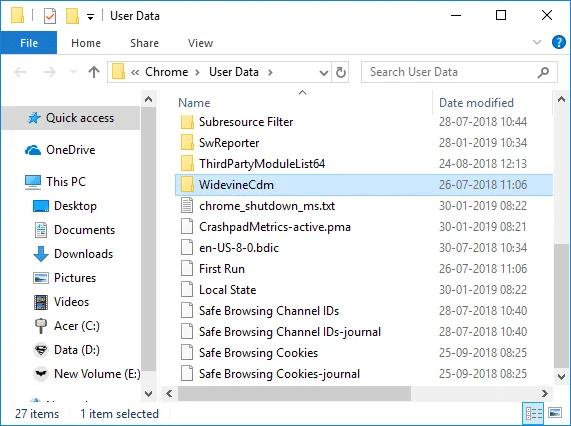Switch to details view in status bar
The height and width of the screenshot is (426, 571).
[x=533, y=413]
